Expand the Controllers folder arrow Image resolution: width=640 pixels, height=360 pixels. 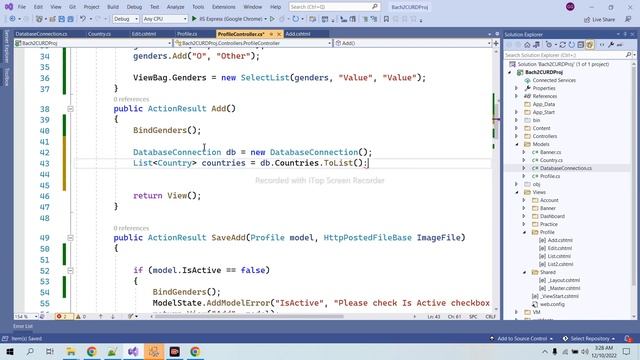tap(517, 136)
